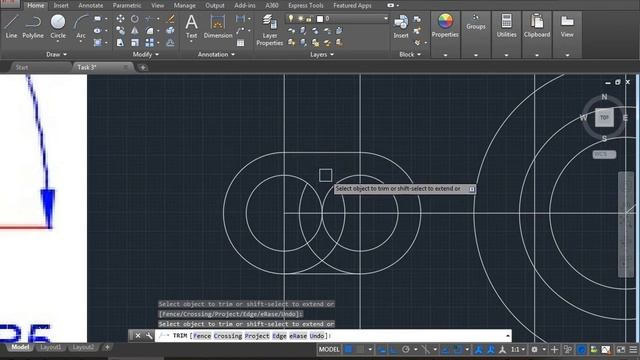Toggle the blue circle icon in status bar
This screenshot has width=640, height=360.
581,349
